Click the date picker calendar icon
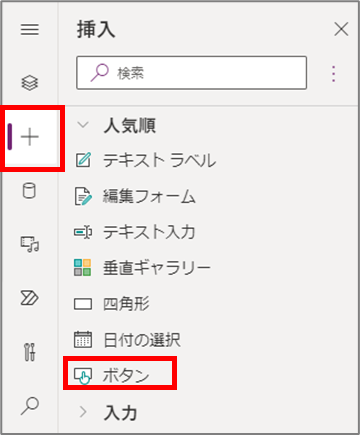360x435 pixels. 83,340
